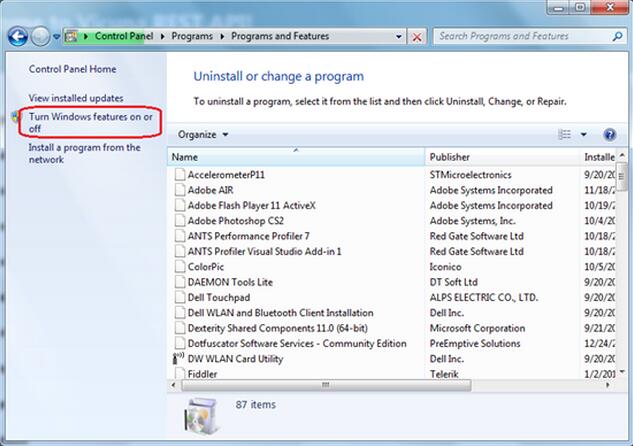Select Dell WLAN and Bluetooth Client Installation
The height and width of the screenshot is (446, 633).
280,313
